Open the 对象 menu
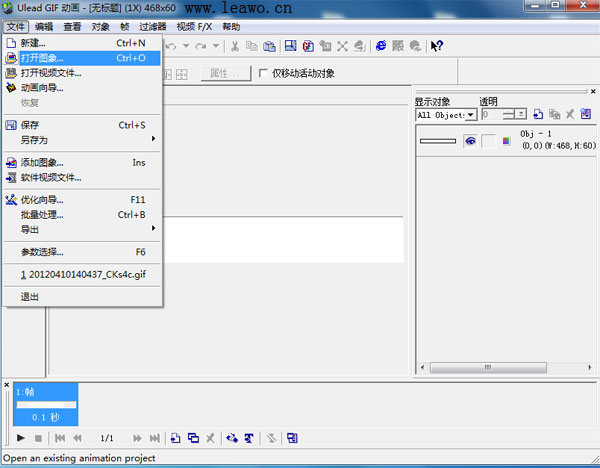Screen dimensions: 600x468 (101, 27)
